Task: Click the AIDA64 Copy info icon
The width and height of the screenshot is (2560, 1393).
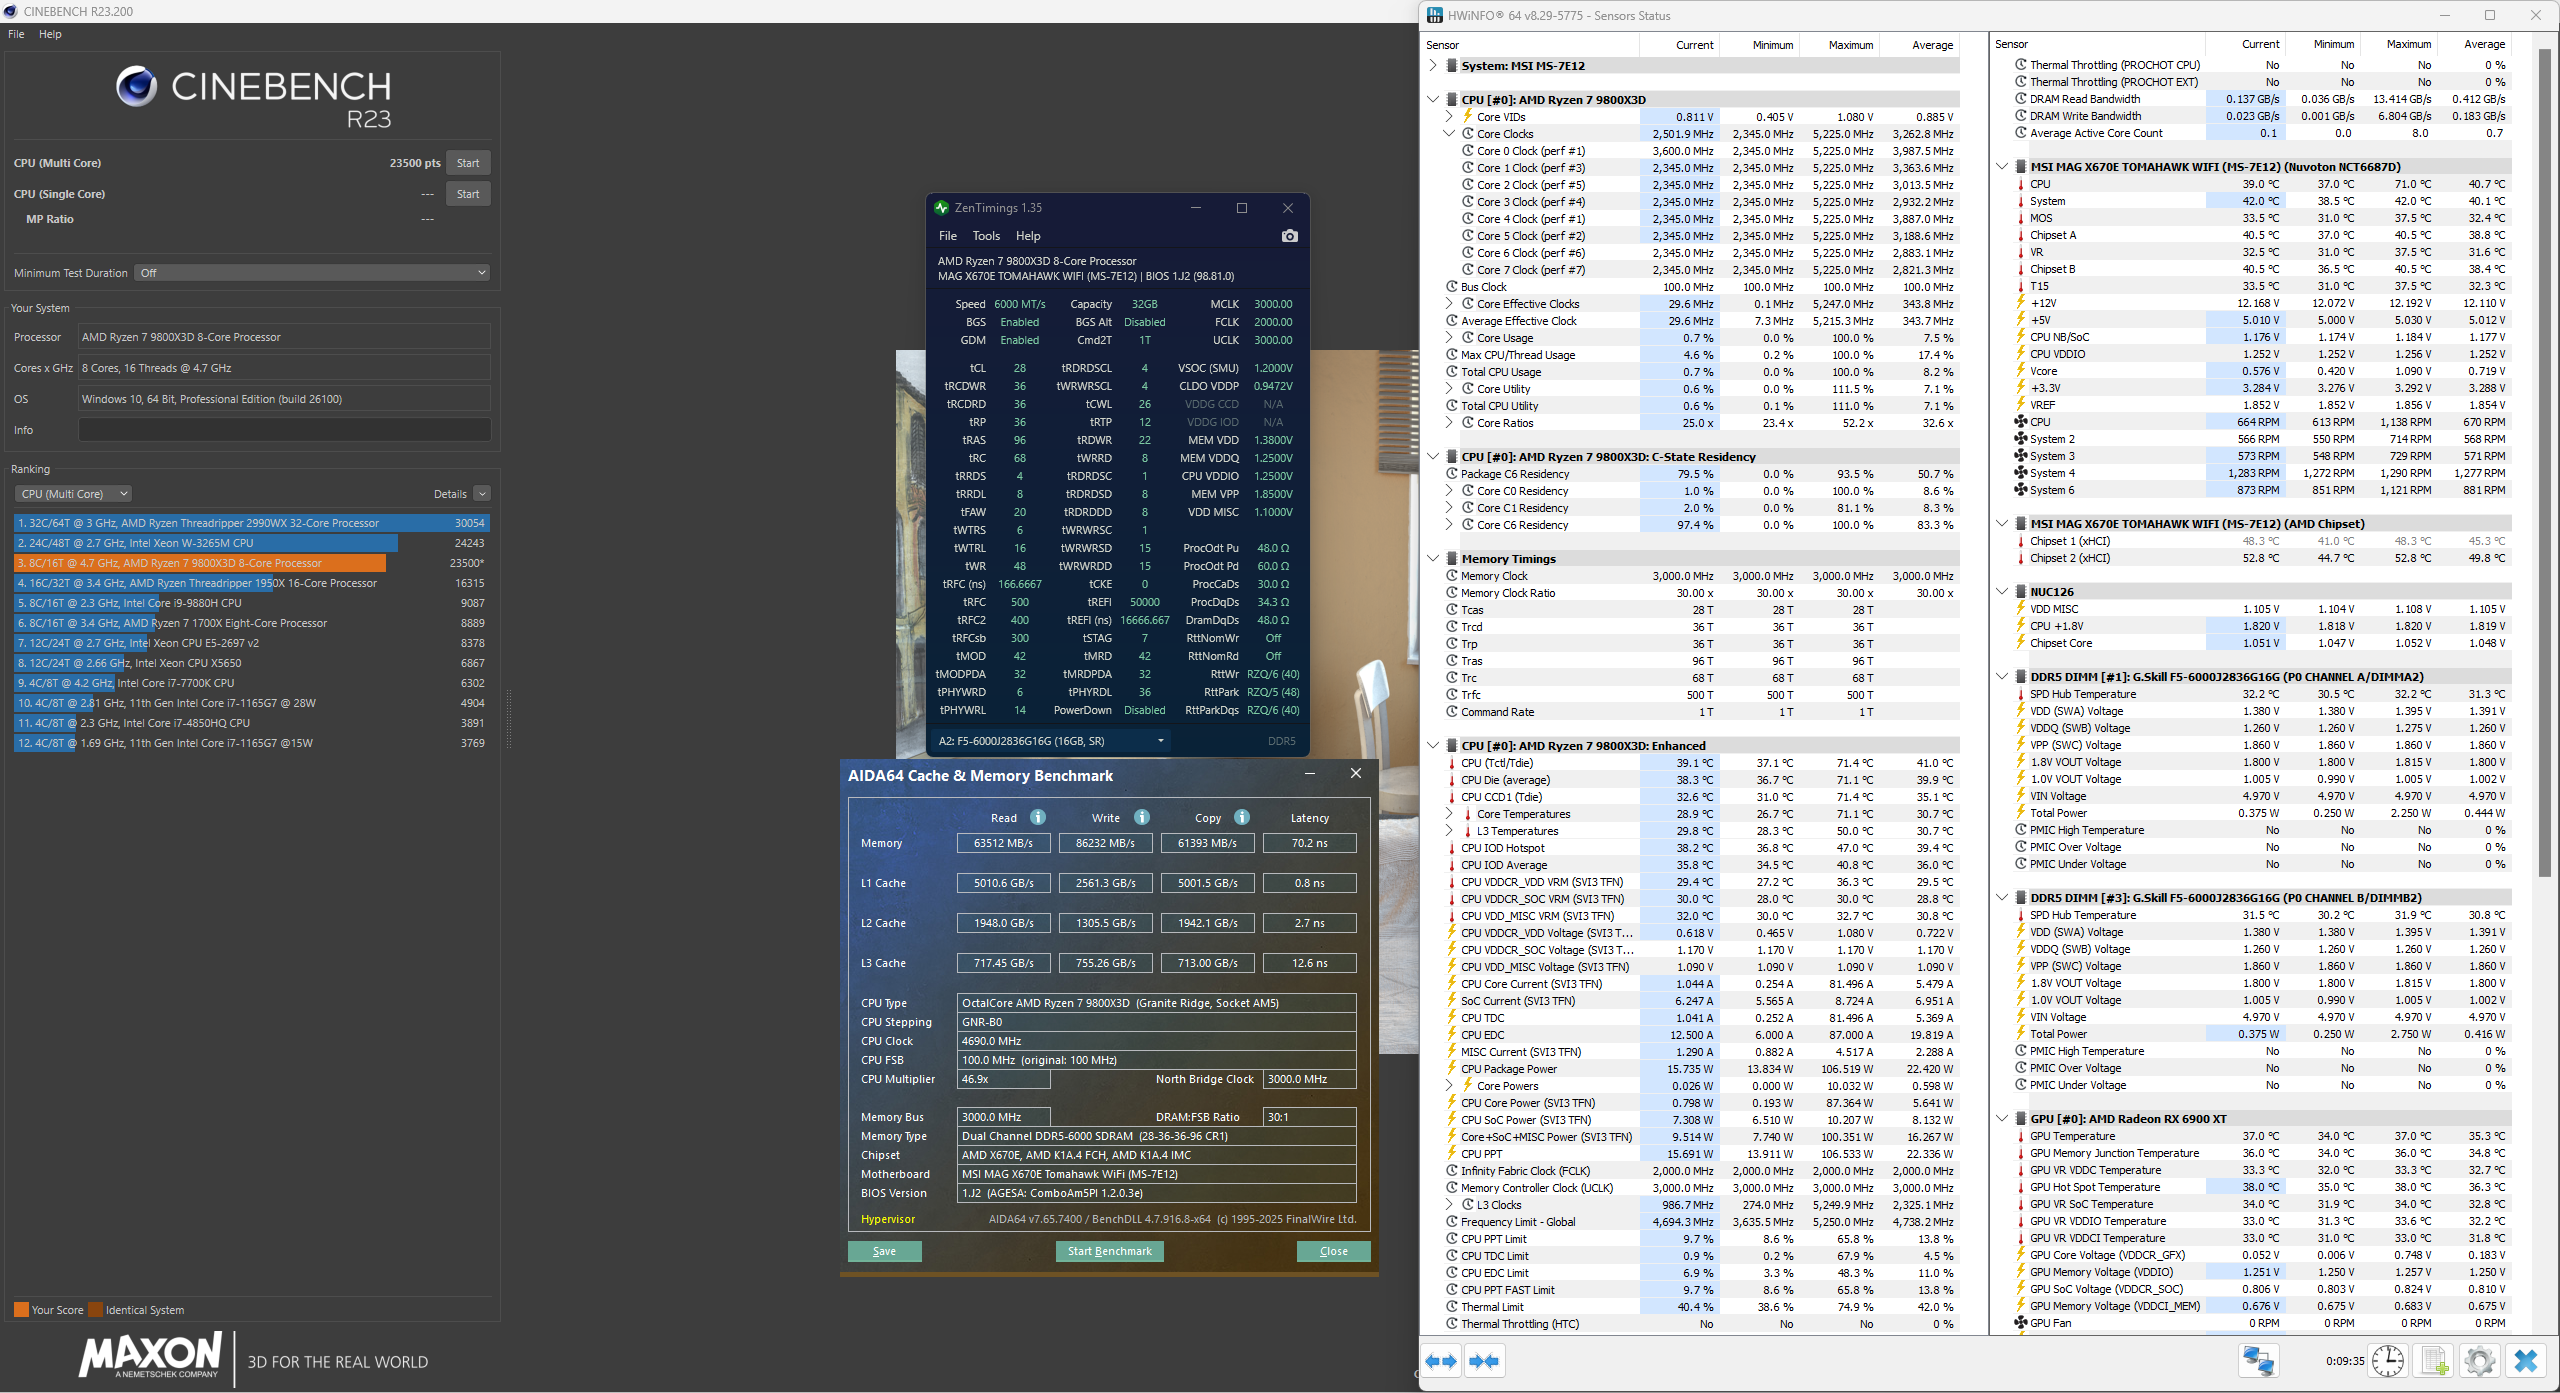Action: coord(1242,817)
